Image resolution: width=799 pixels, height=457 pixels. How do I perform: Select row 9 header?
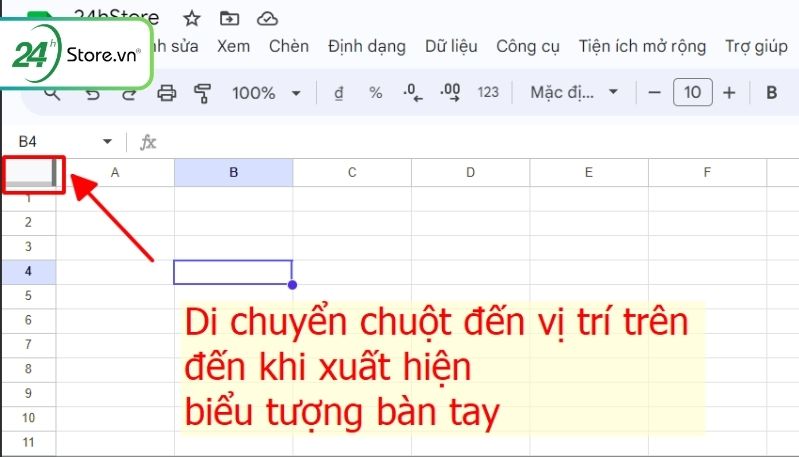29,393
